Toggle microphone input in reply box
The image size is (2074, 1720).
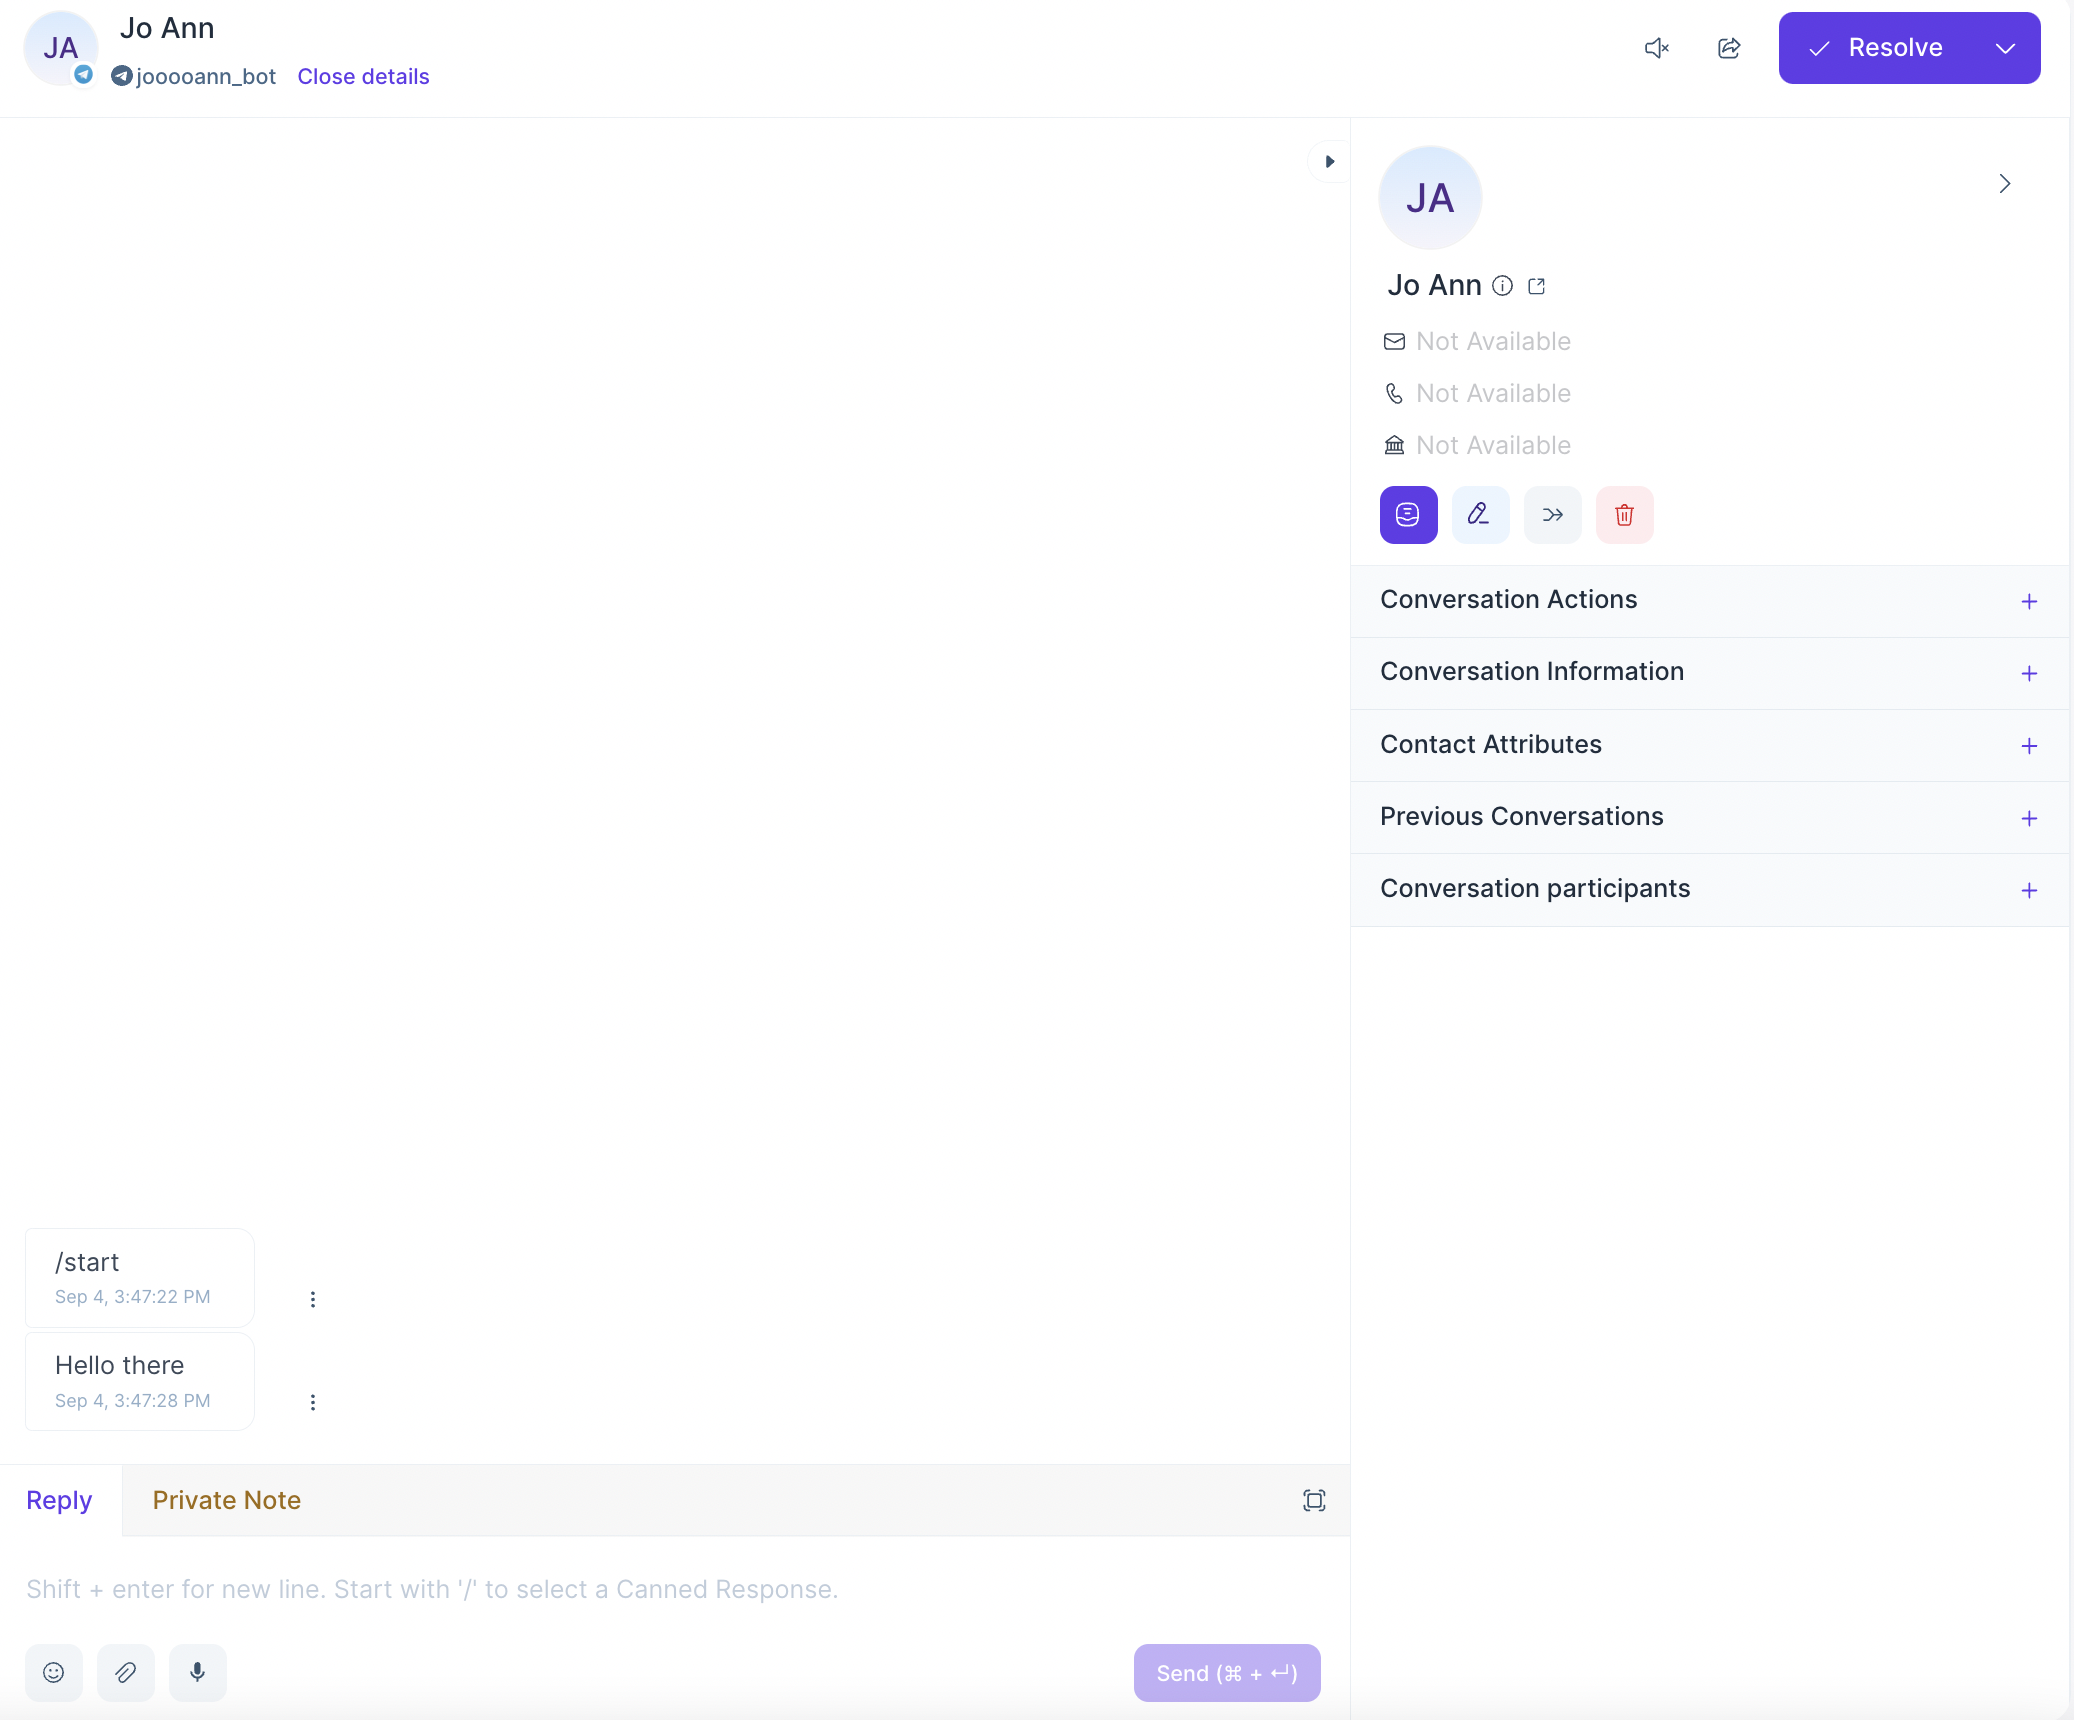(x=196, y=1672)
